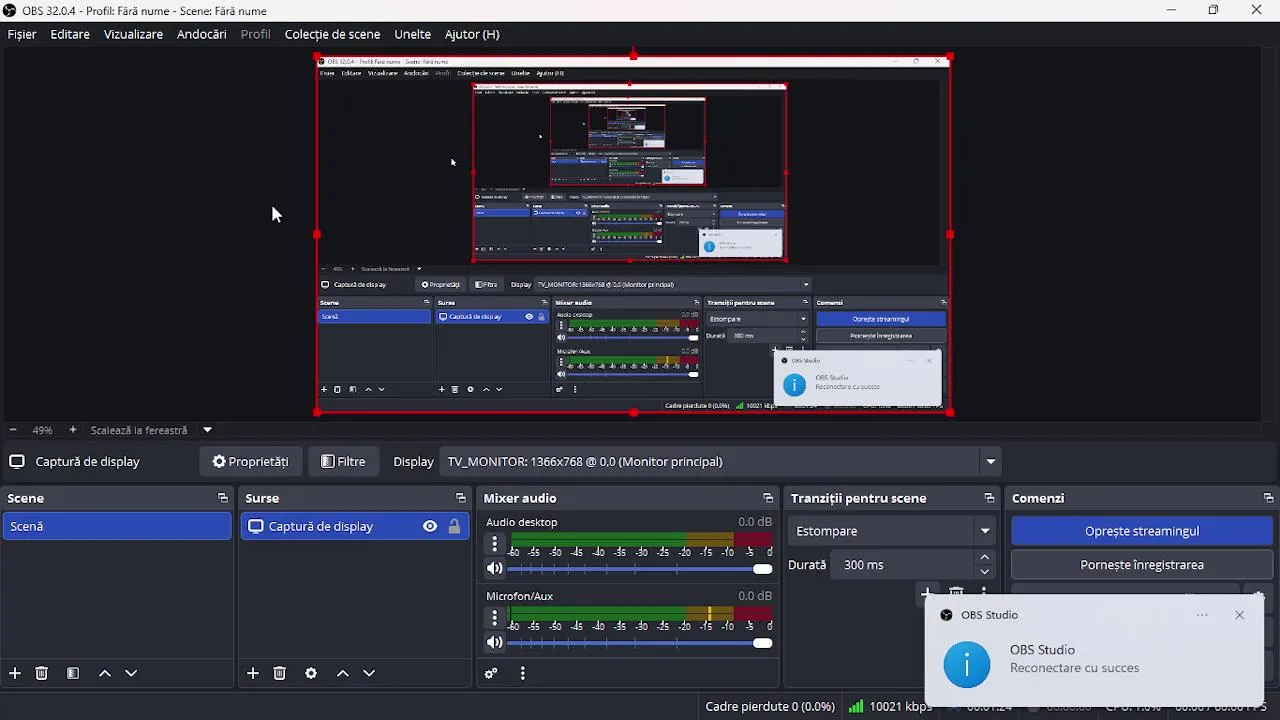This screenshot has height=720, width=1280.
Task: Click Scalează la fereastră label
Action: (139, 430)
